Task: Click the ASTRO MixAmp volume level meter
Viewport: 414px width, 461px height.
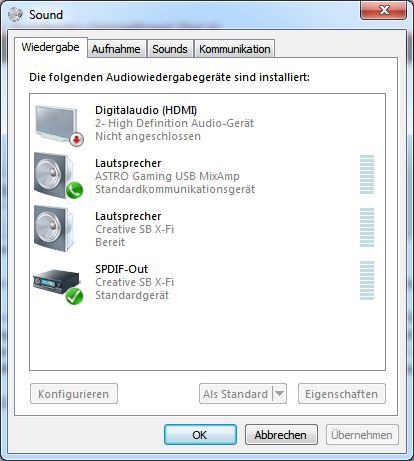Action: point(367,174)
